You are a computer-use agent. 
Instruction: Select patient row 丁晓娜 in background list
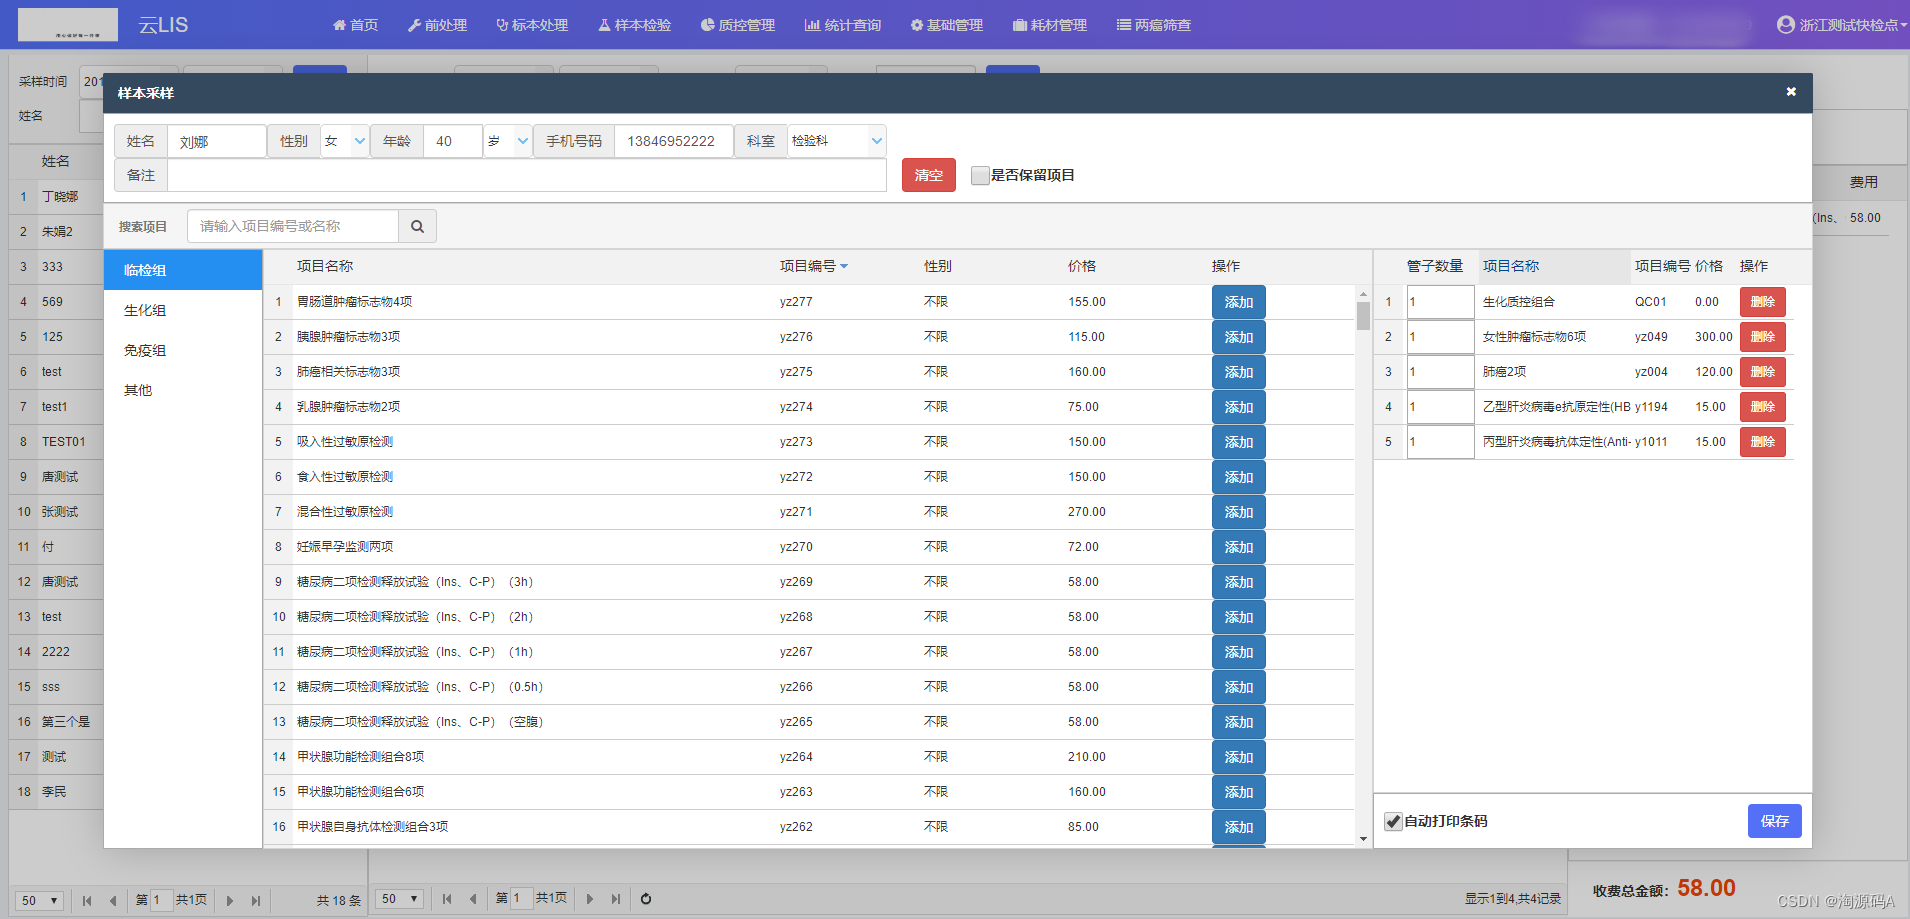(57, 197)
